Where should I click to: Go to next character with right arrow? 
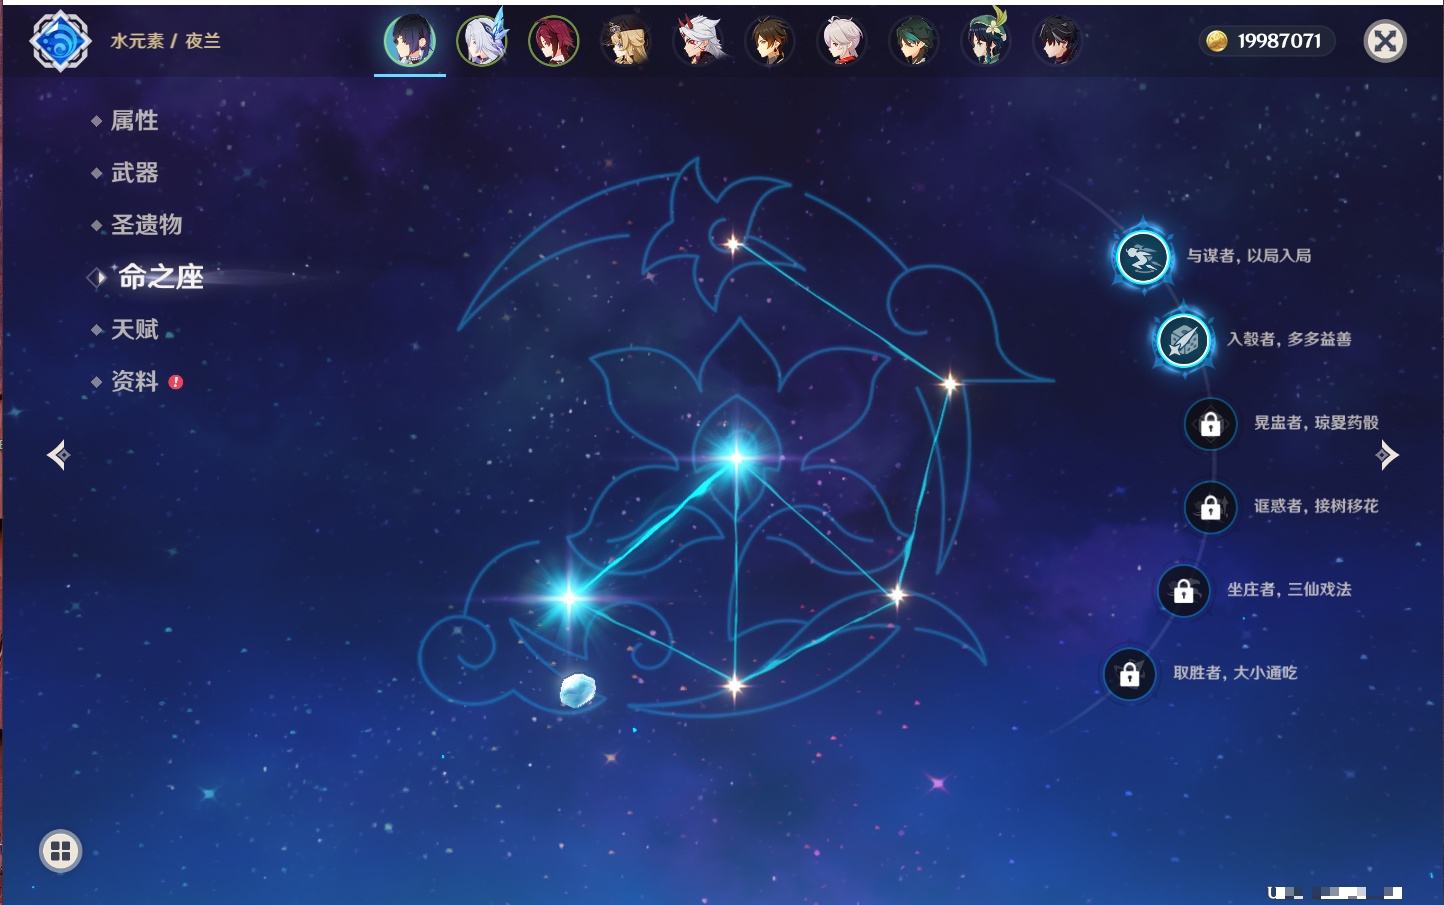point(1386,455)
